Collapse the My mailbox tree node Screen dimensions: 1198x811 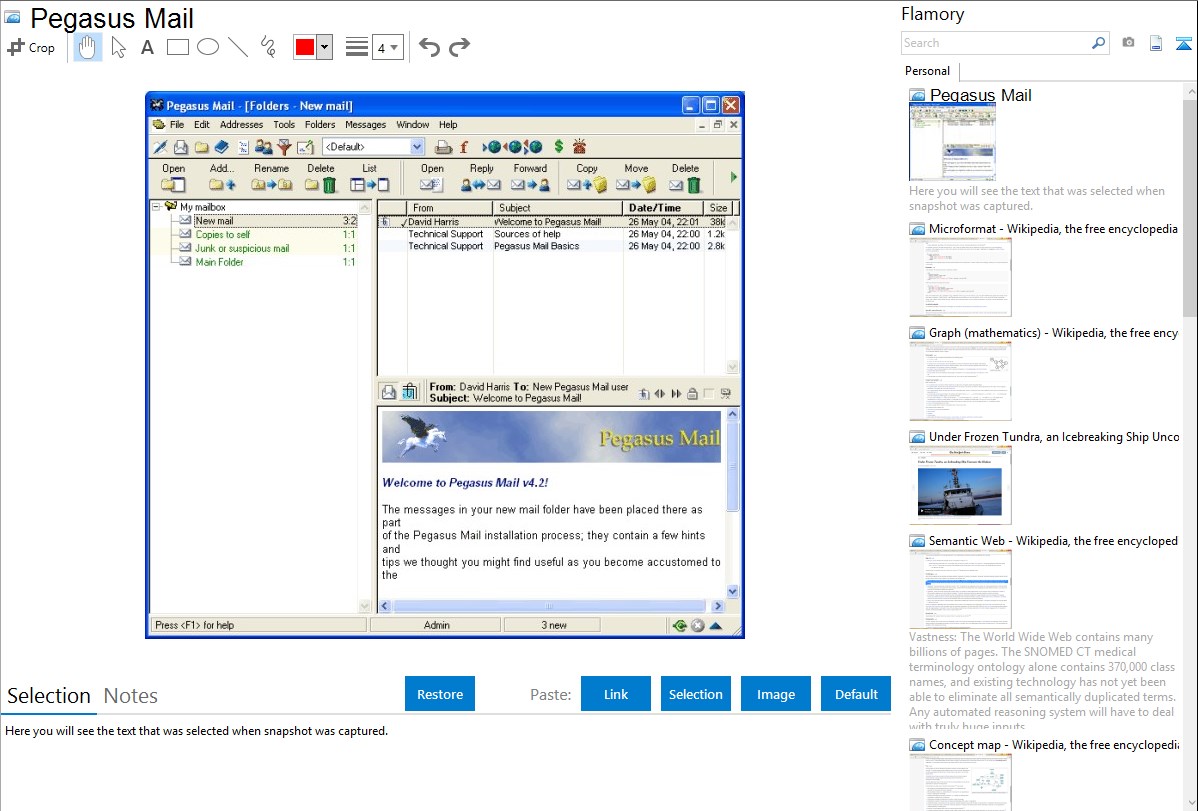pyautogui.click(x=156, y=206)
